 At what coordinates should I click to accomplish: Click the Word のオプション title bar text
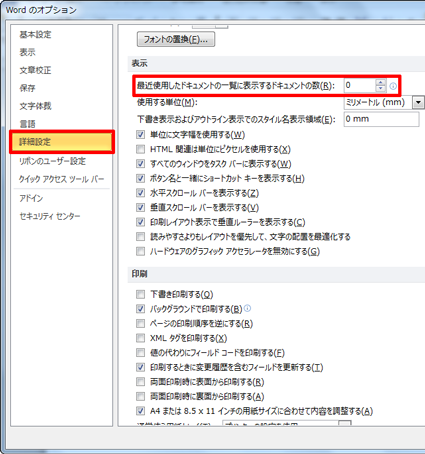(41, 10)
